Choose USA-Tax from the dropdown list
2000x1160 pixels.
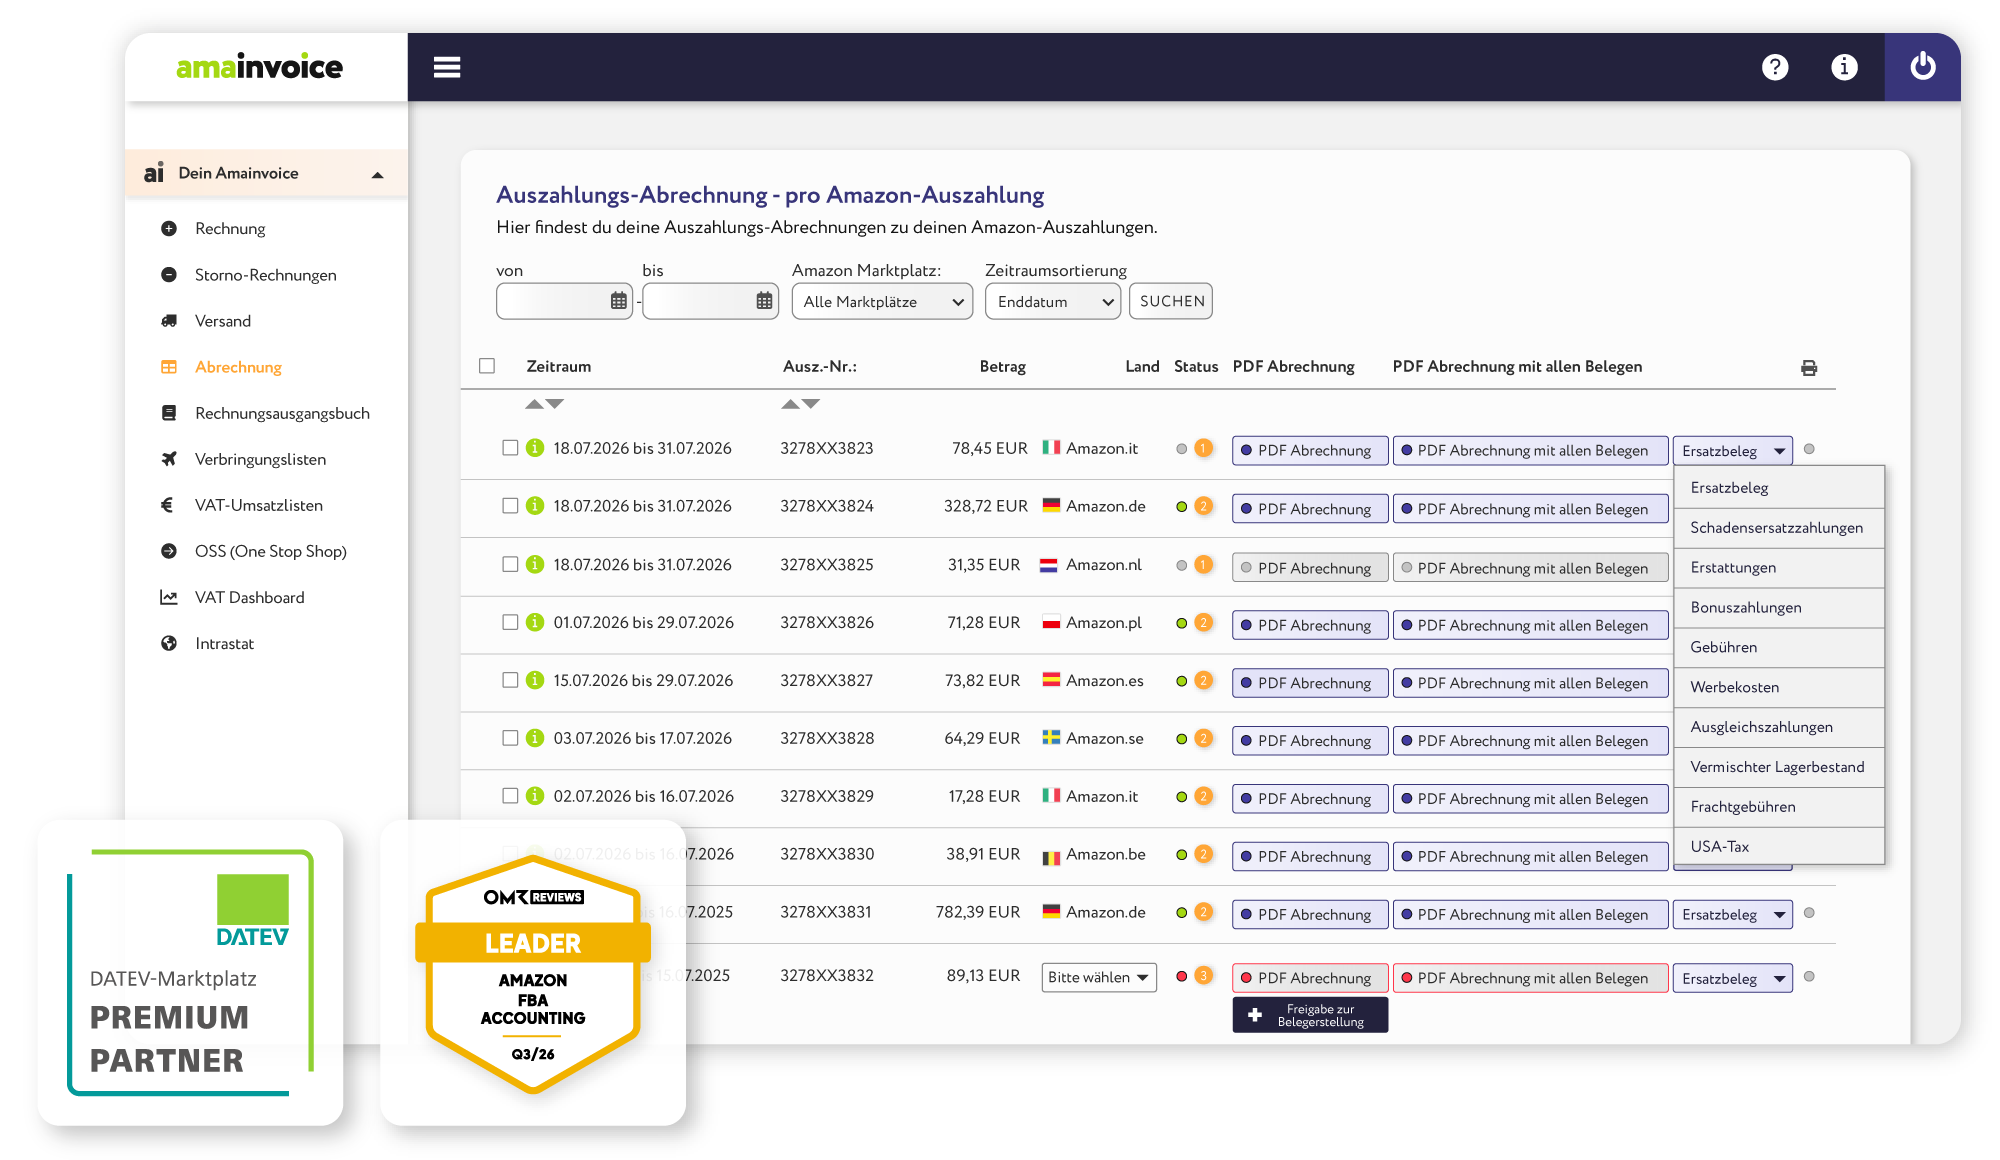(1779, 846)
